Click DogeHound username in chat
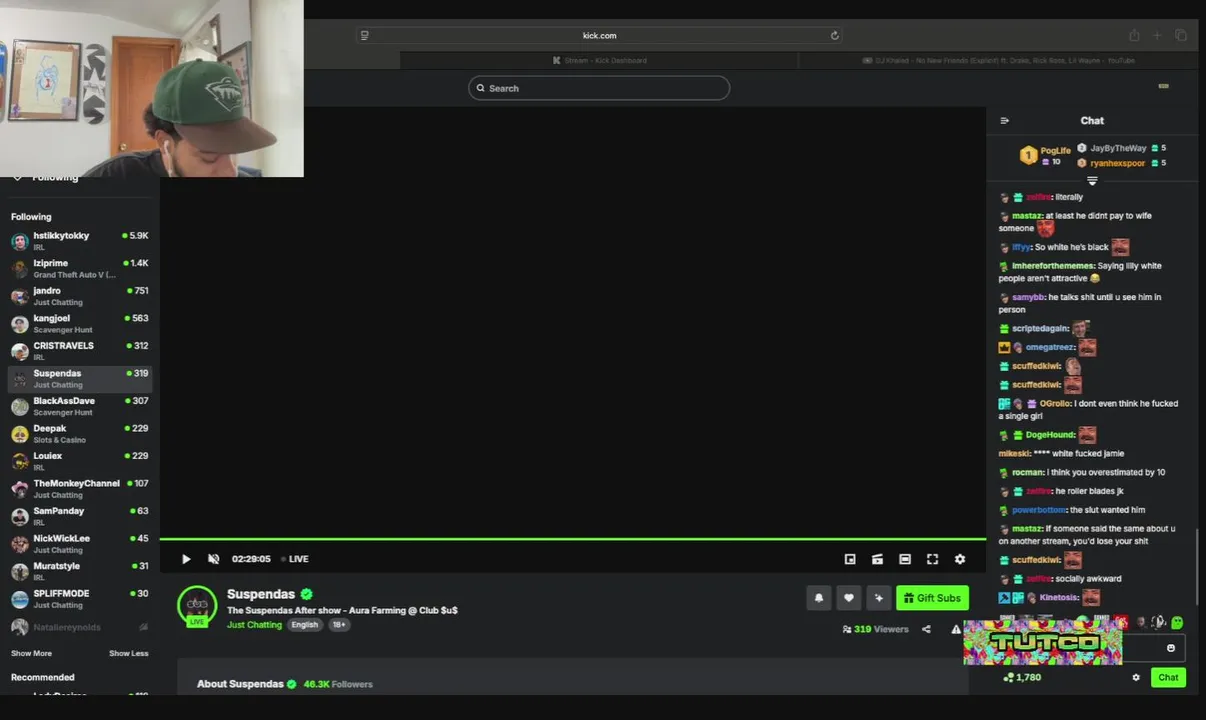The width and height of the screenshot is (1206, 720). 1050,435
